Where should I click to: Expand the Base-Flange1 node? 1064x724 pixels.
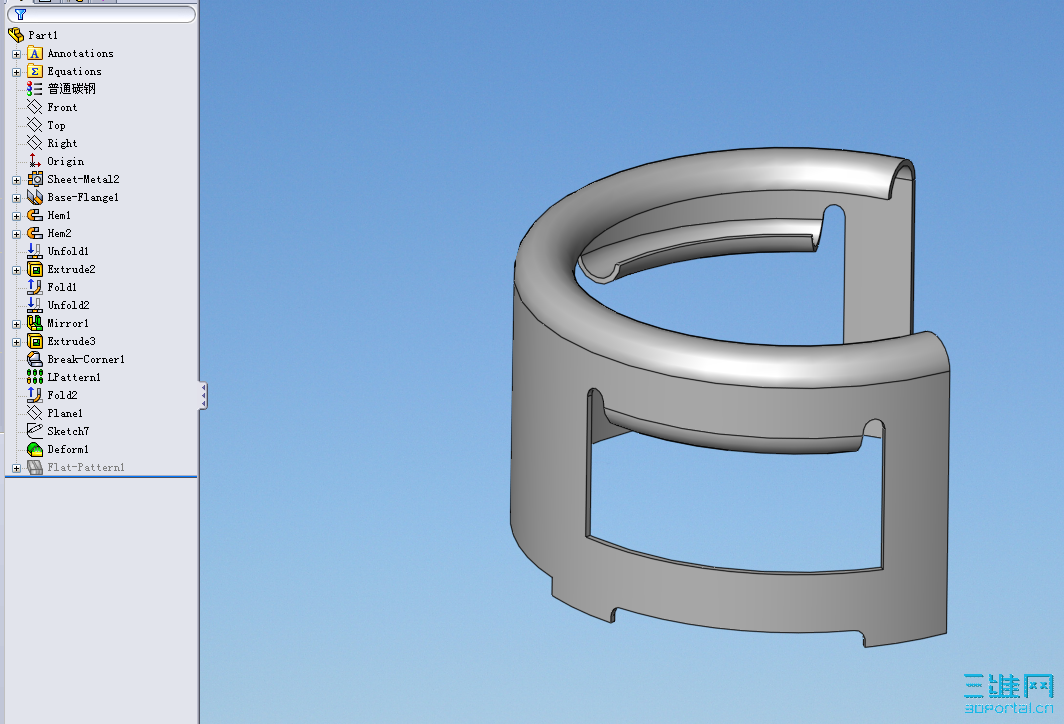pyautogui.click(x=16, y=198)
